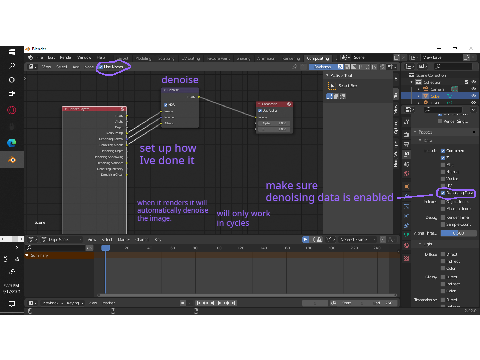Collapse the Data subpanel

420,140
